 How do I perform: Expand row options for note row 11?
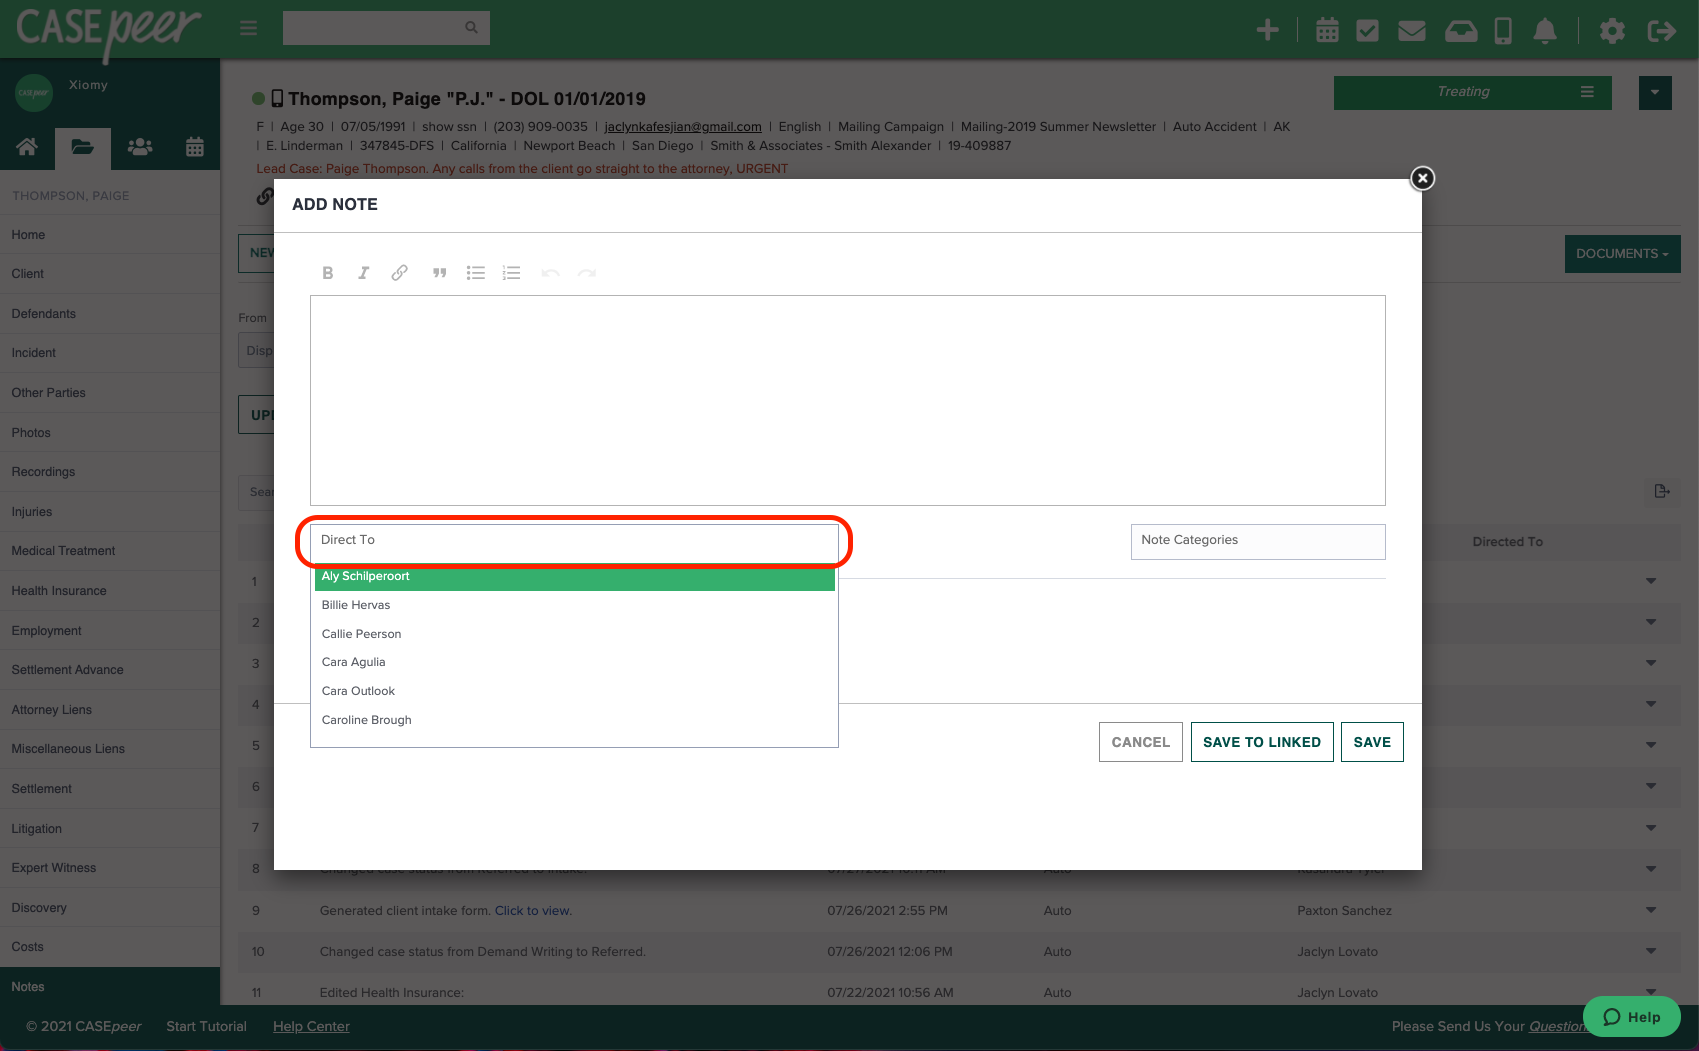click(1651, 992)
